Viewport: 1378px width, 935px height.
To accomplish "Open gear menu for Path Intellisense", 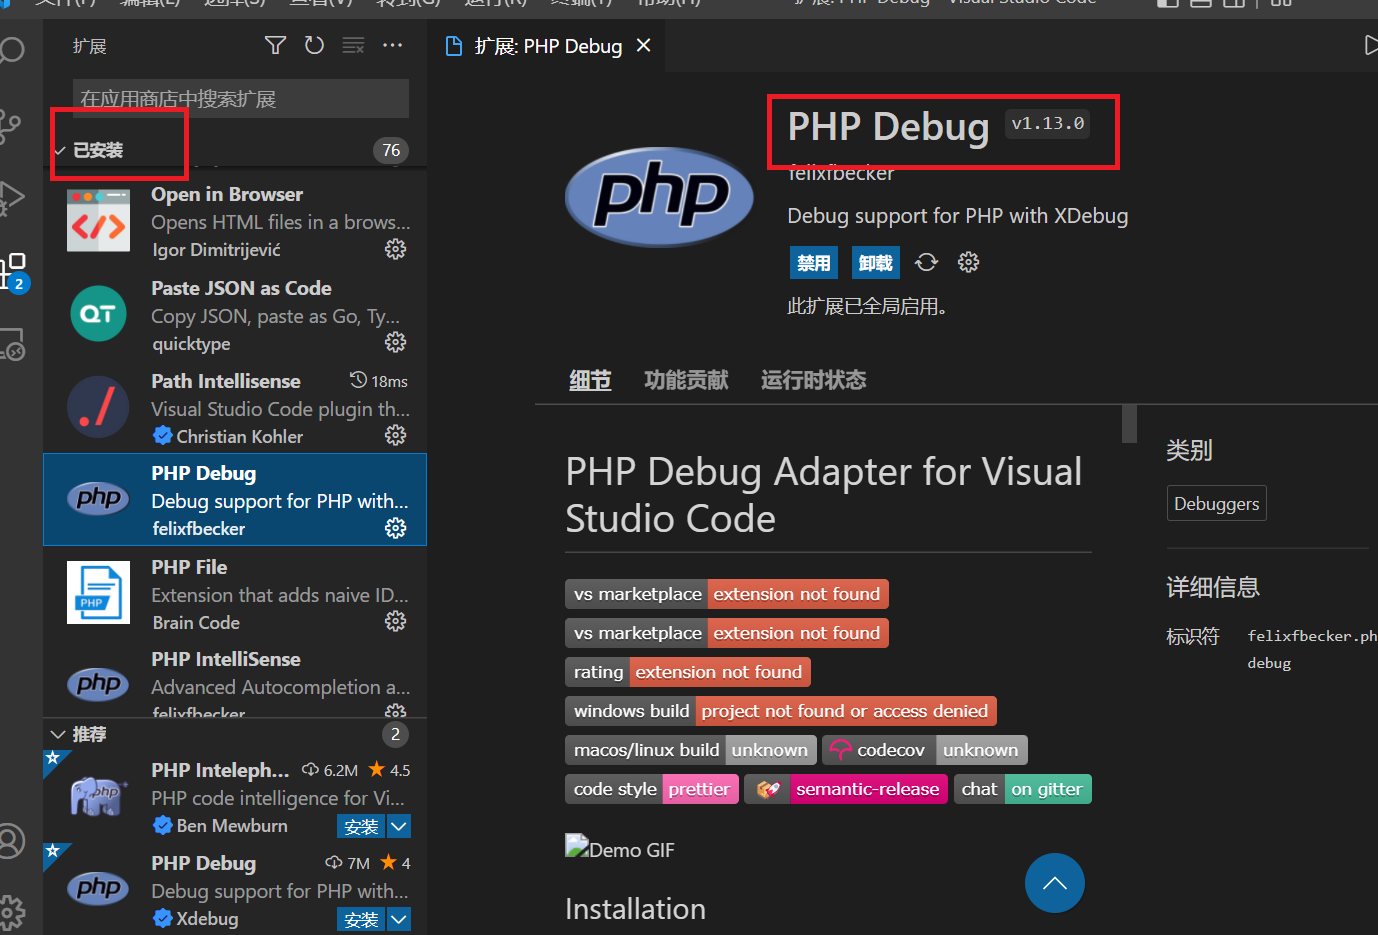I will (x=396, y=435).
